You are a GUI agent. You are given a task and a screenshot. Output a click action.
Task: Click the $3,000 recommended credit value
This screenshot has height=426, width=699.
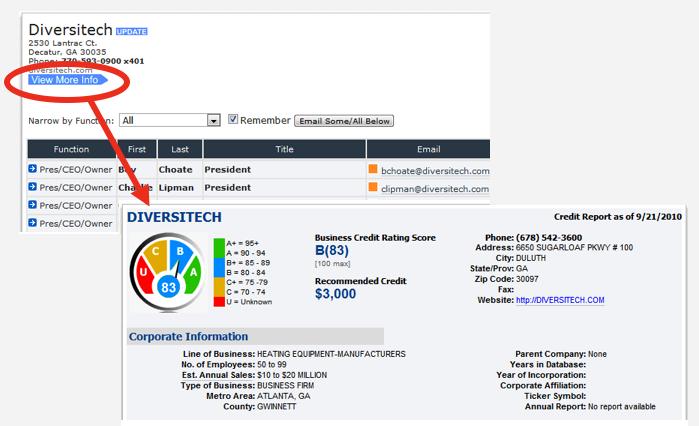(x=335, y=294)
